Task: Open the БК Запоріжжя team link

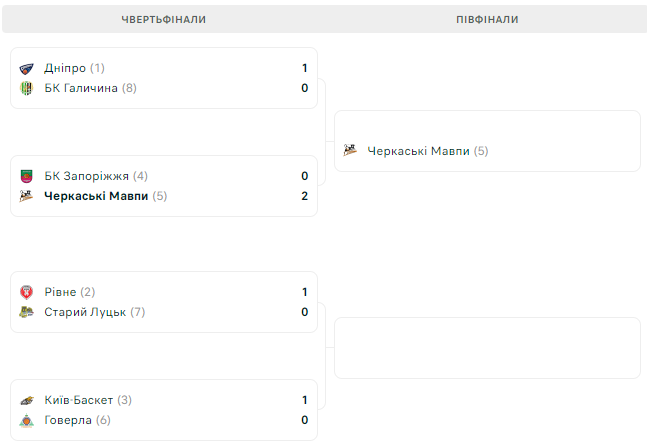Action: tap(87, 176)
